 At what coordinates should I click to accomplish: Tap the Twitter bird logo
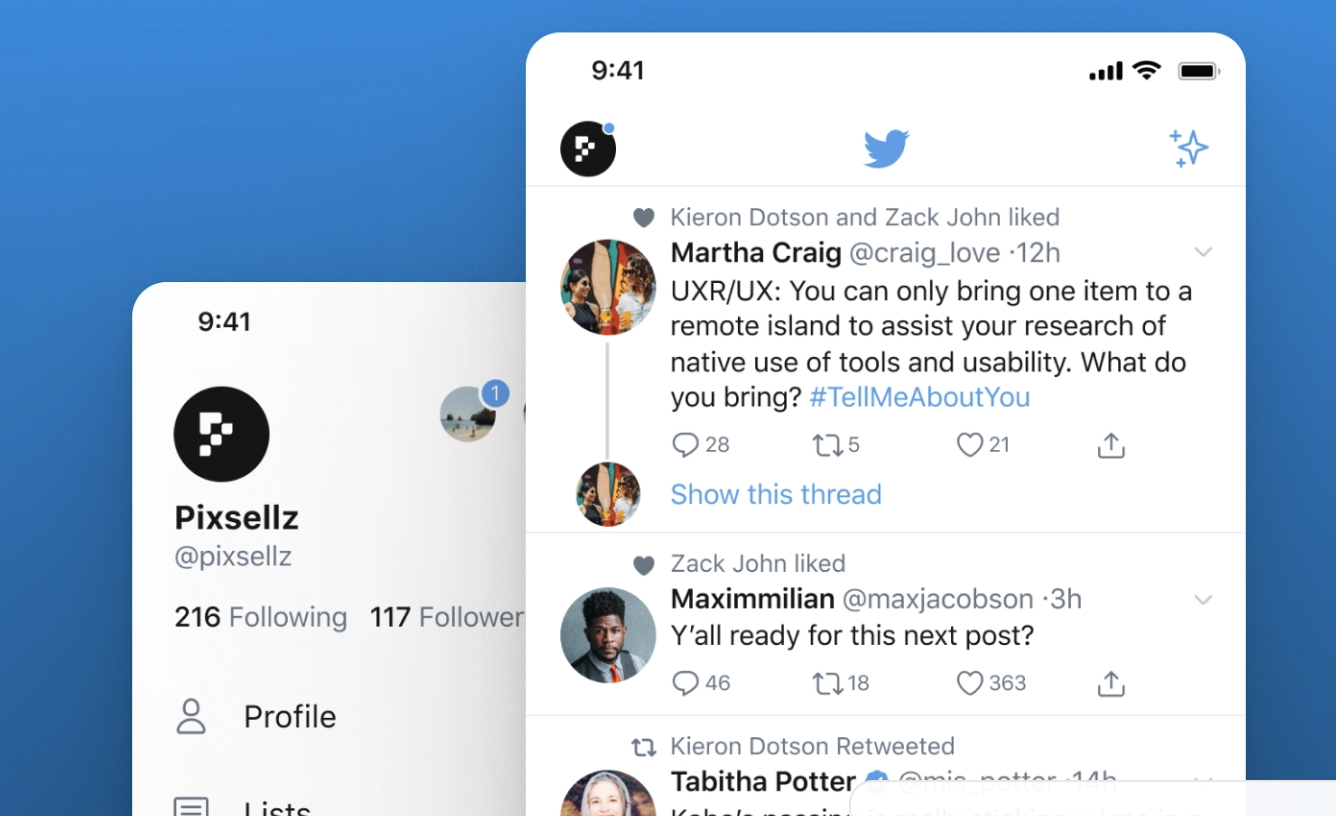[x=886, y=149]
